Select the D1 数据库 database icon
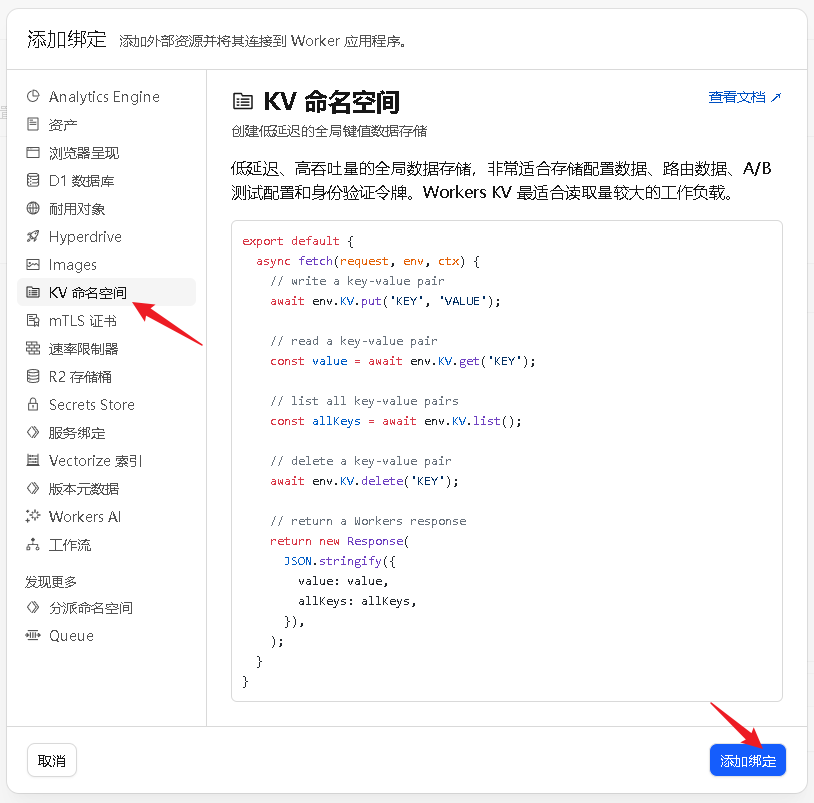Viewport: 814px width, 803px height. [33, 181]
